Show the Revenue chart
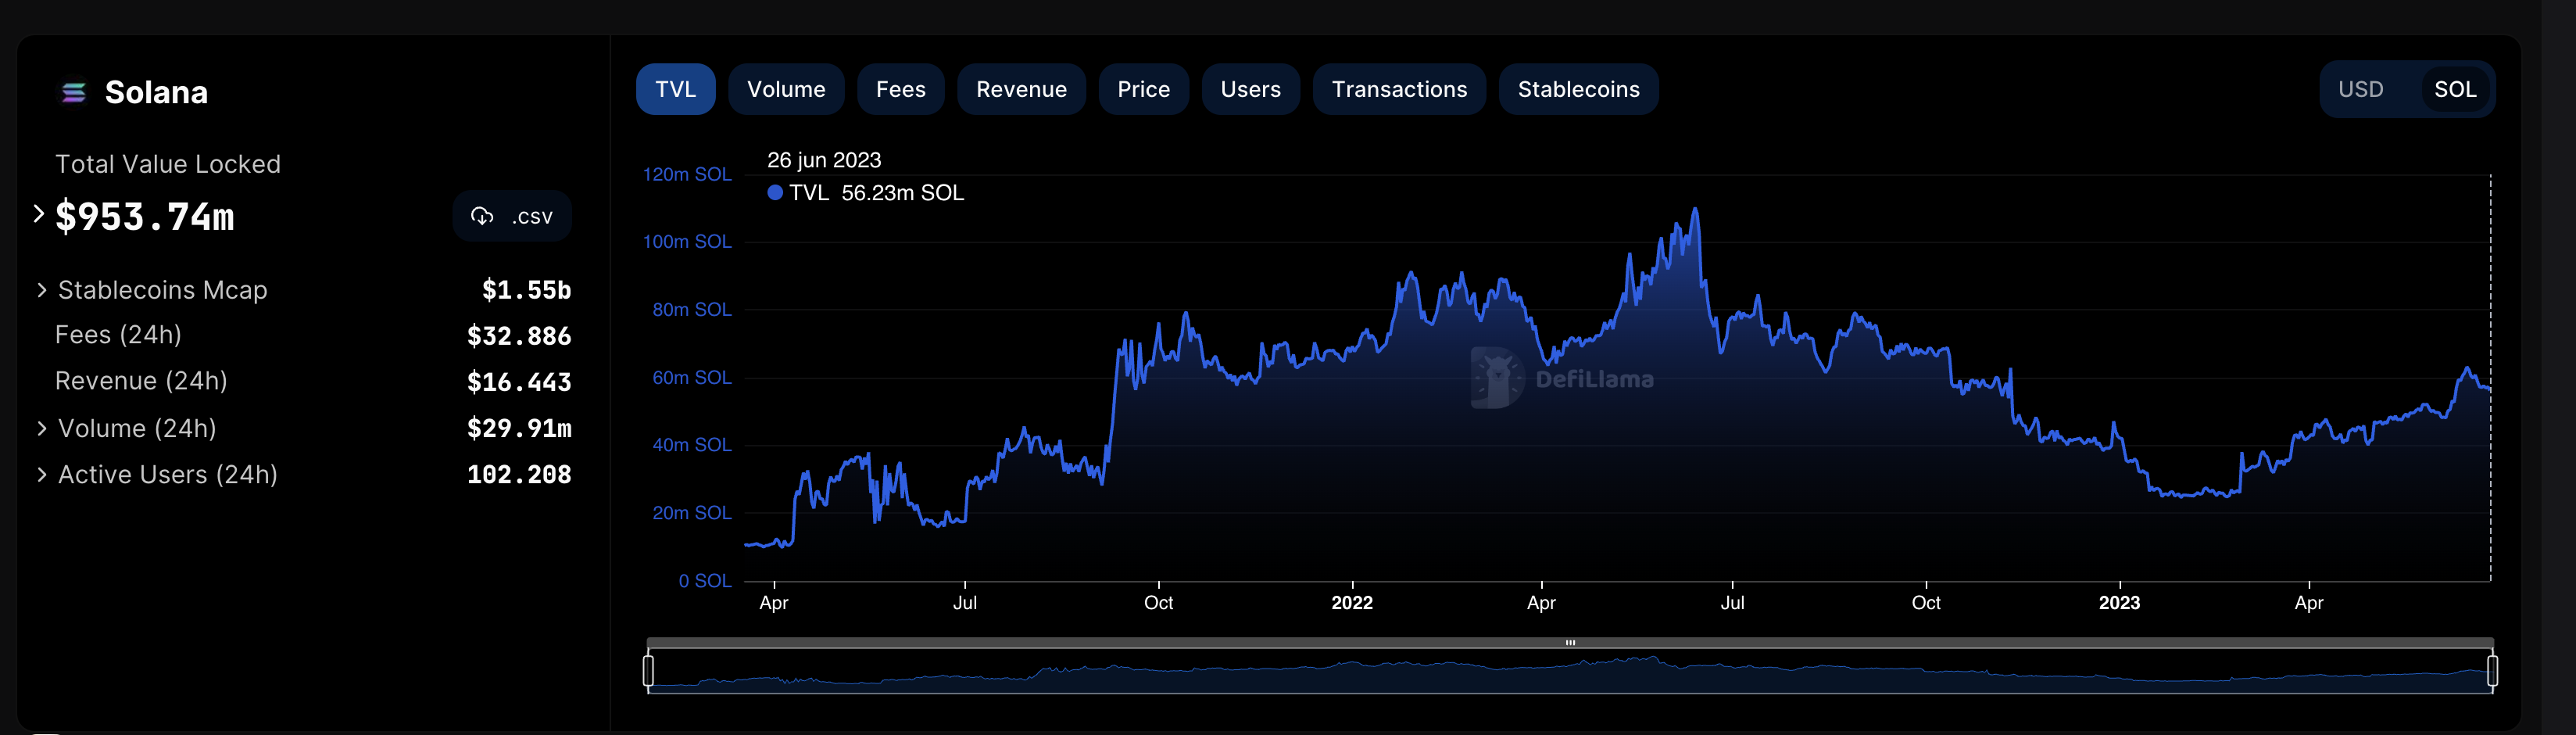2576x735 pixels. 1021,90
